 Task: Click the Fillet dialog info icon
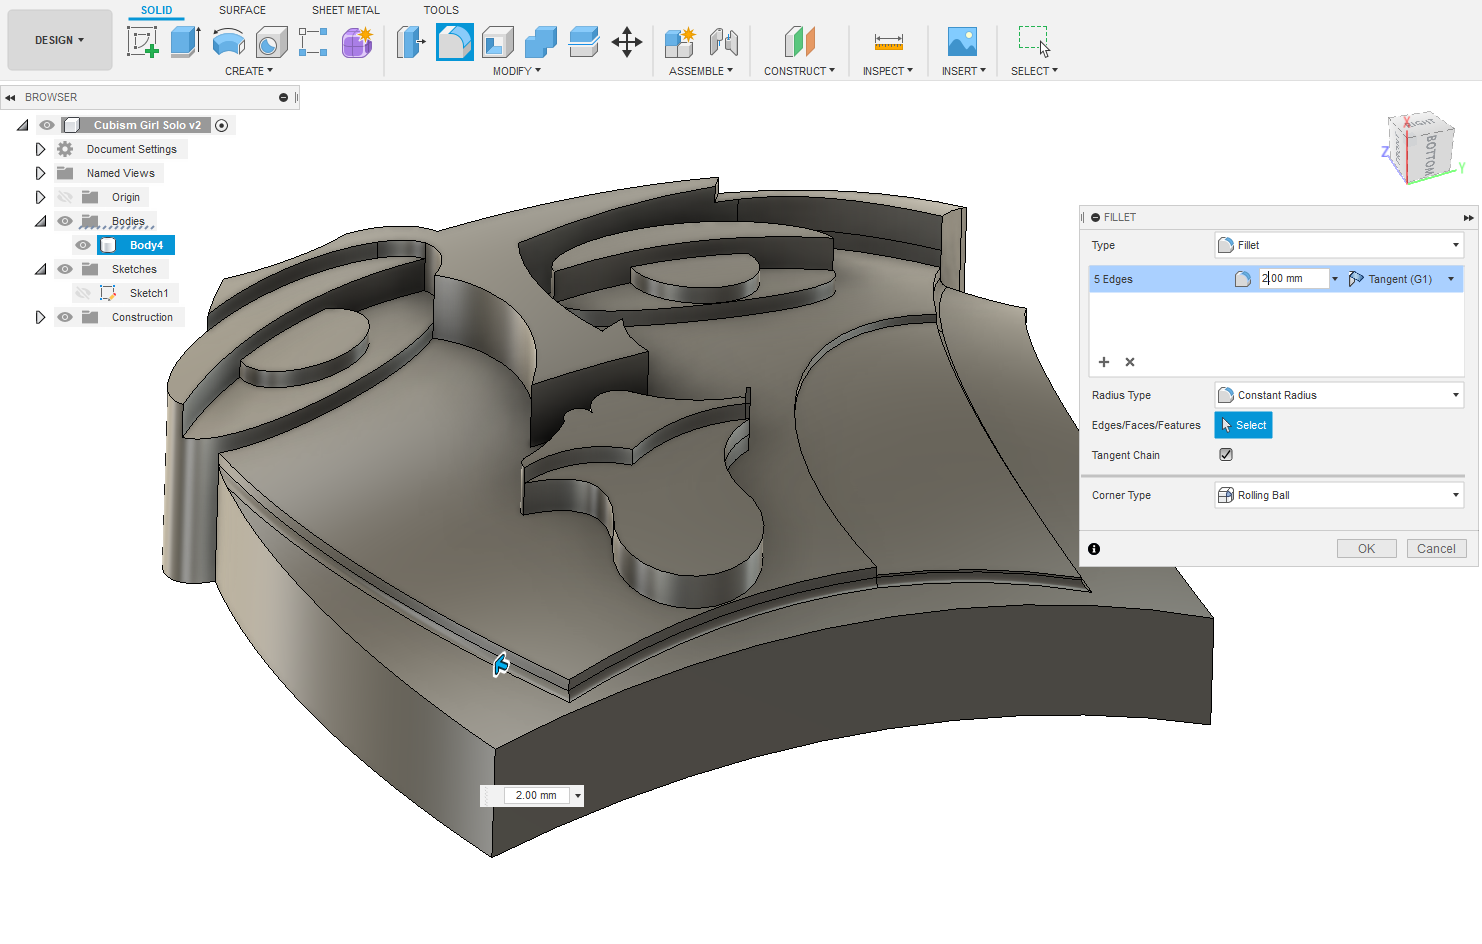[x=1094, y=549]
